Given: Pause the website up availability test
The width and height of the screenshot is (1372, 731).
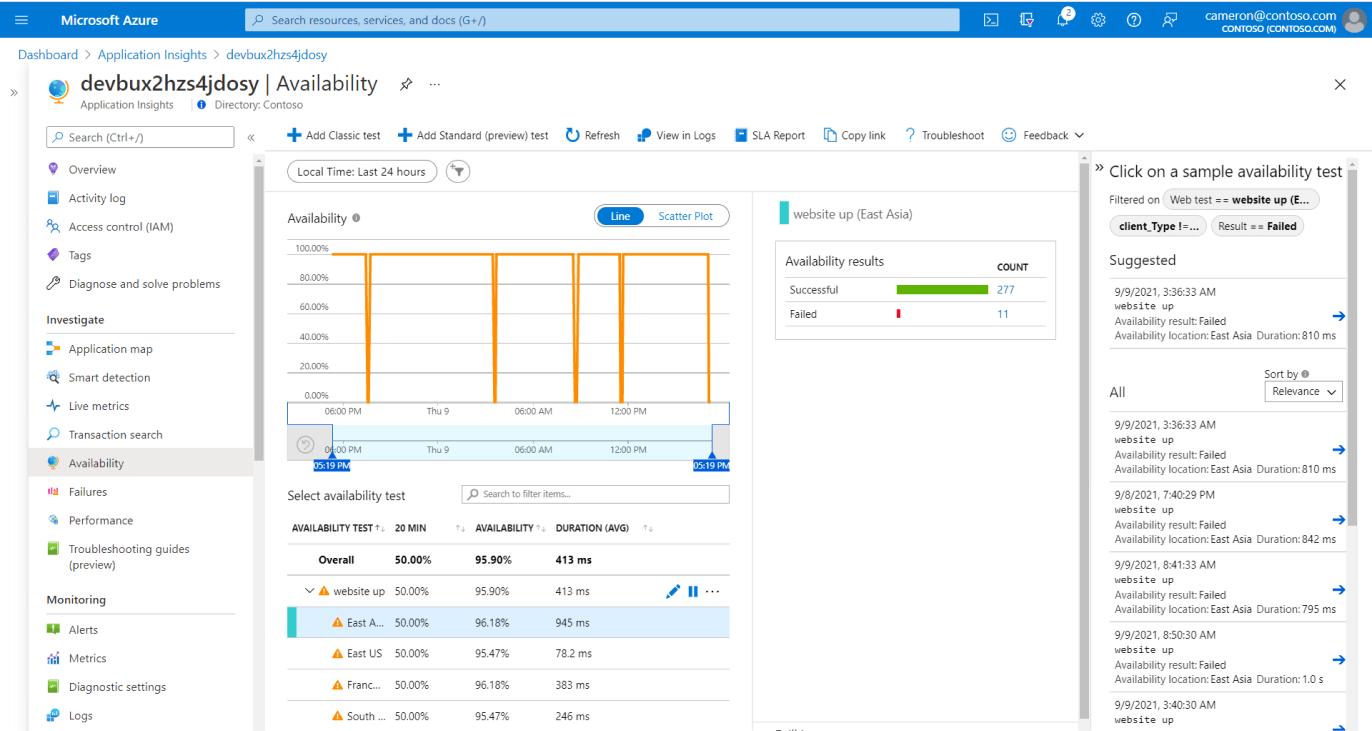Looking at the screenshot, I should point(693,591).
